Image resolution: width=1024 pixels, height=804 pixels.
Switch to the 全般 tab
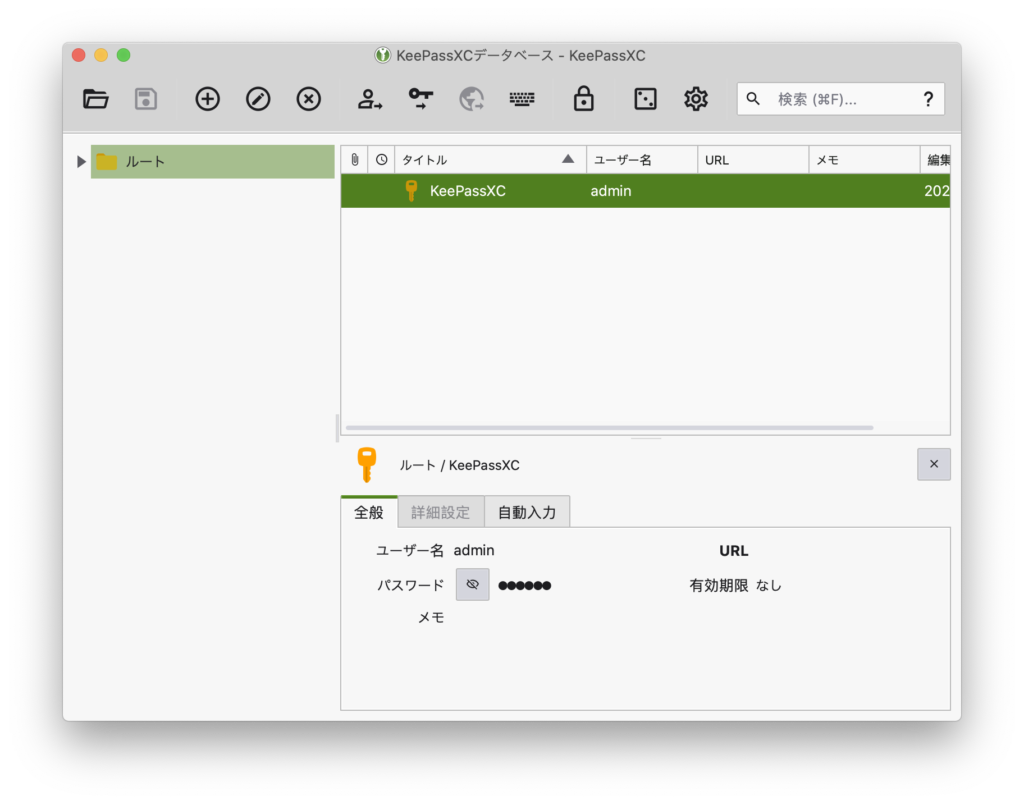click(x=369, y=512)
